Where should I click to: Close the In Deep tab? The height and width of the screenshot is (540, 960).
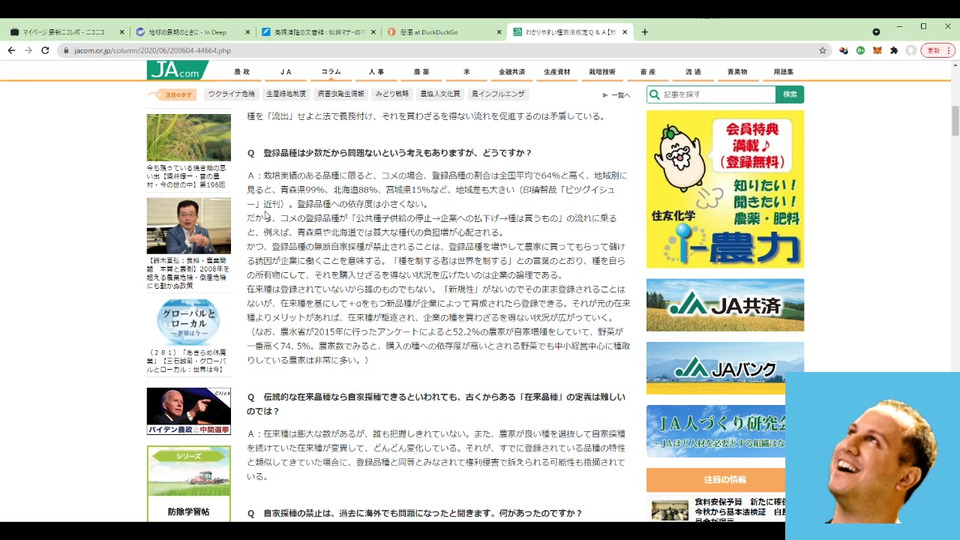click(x=247, y=32)
